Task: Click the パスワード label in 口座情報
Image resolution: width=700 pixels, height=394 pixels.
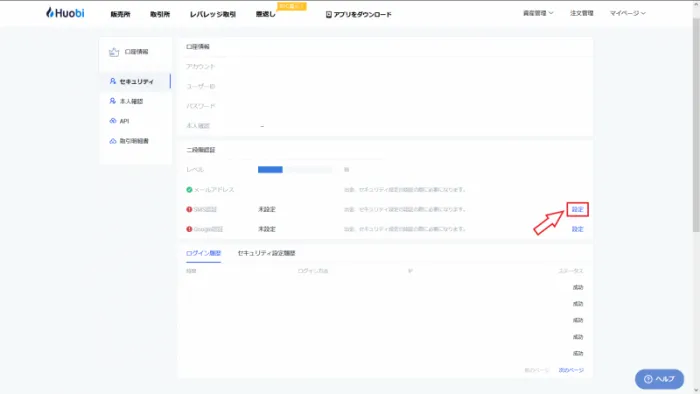Action: click(200, 106)
